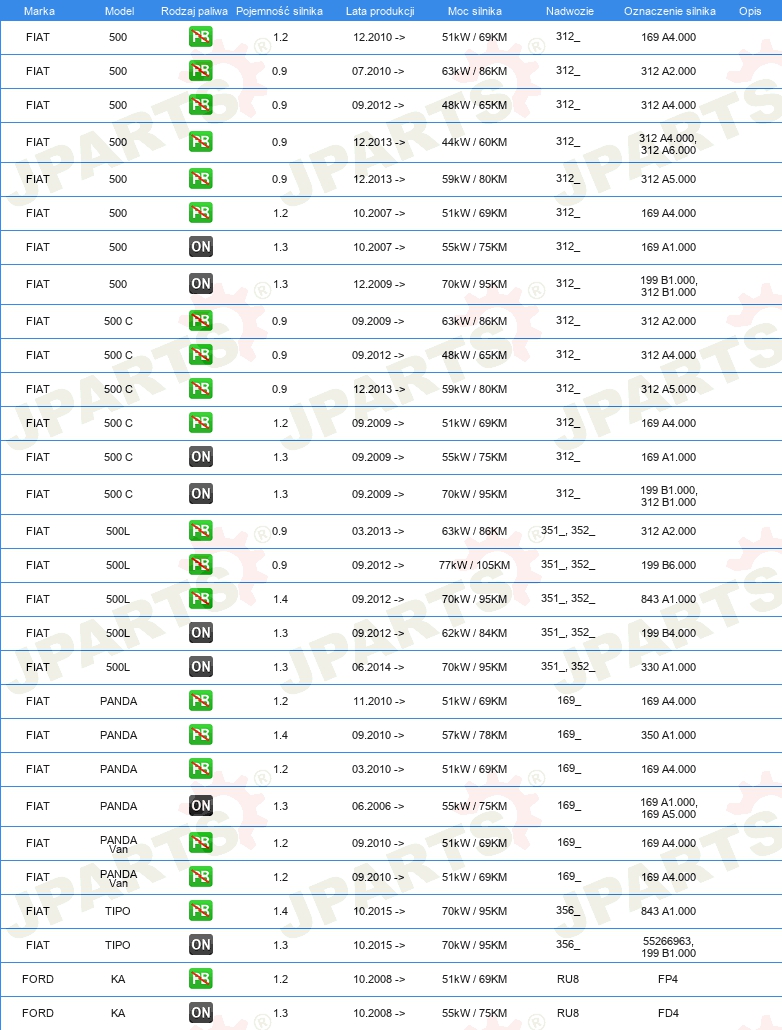782x1030 pixels.
Task: Click body code 356_ in TIPO 1.4 row
Action: [x=568, y=910]
